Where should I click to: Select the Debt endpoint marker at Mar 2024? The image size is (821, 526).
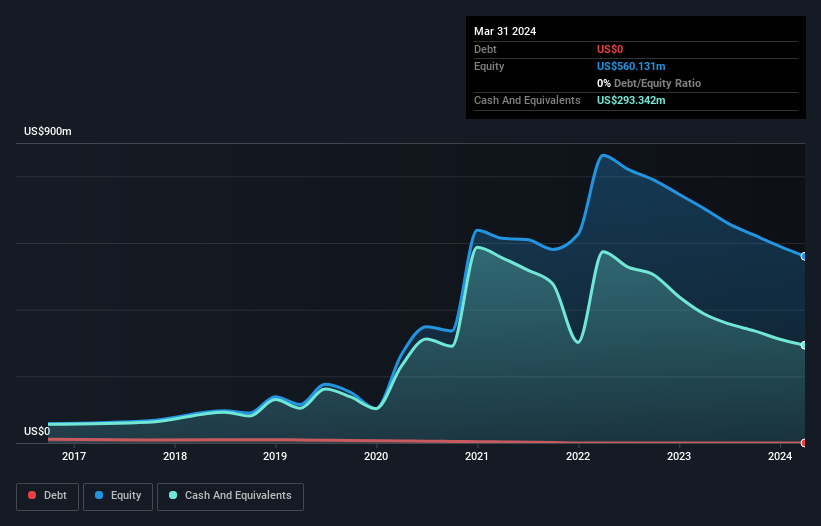(x=804, y=443)
